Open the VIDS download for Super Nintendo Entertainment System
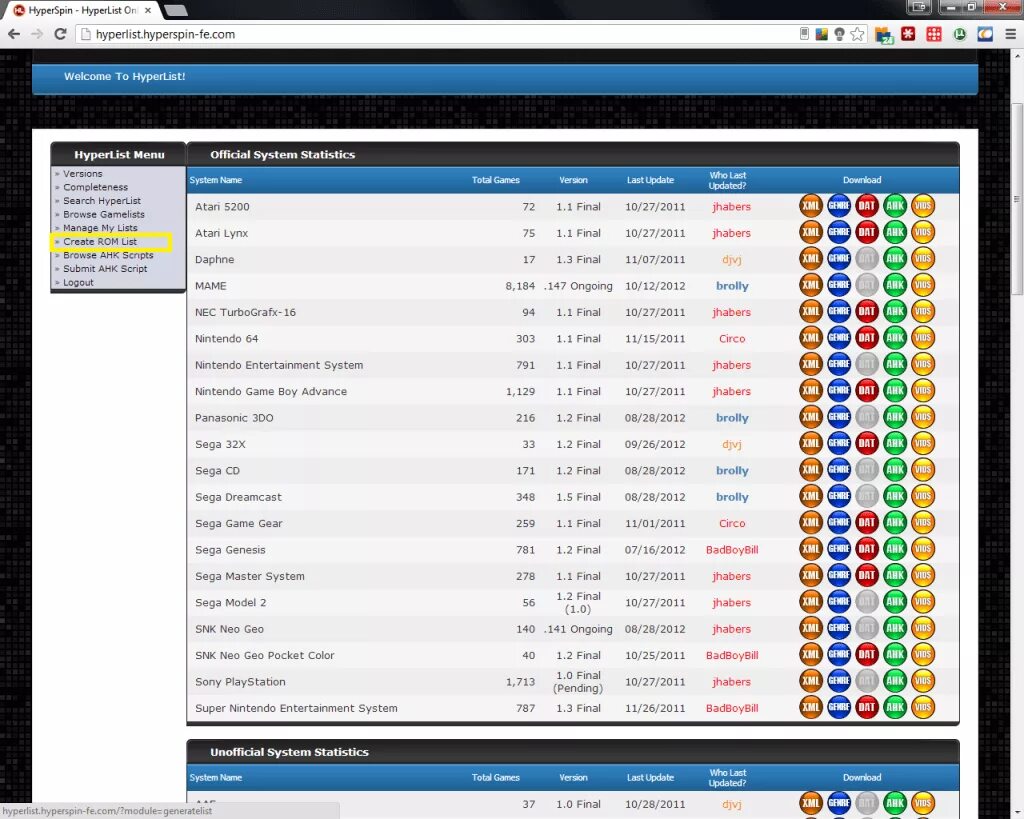Viewport: 1024px width, 819px height. coord(923,707)
